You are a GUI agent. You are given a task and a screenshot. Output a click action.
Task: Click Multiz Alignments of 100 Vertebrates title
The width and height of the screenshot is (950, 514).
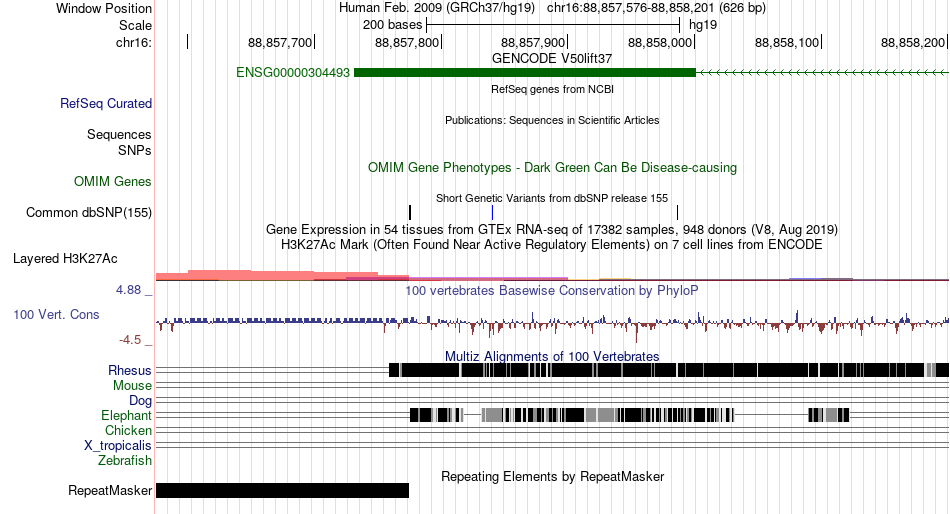point(552,356)
